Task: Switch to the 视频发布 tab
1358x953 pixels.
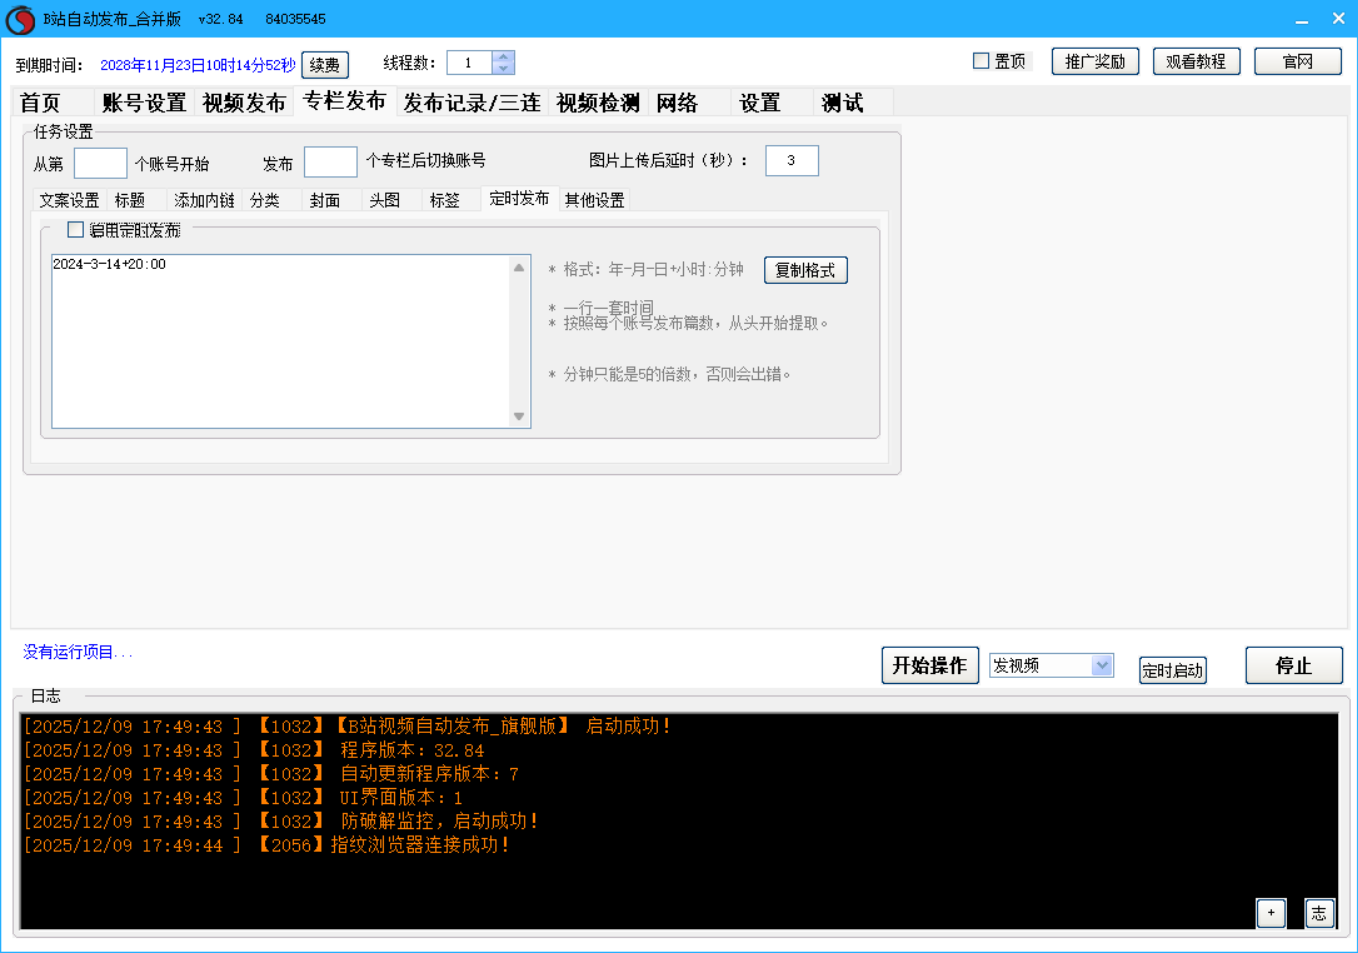Action: [x=243, y=103]
